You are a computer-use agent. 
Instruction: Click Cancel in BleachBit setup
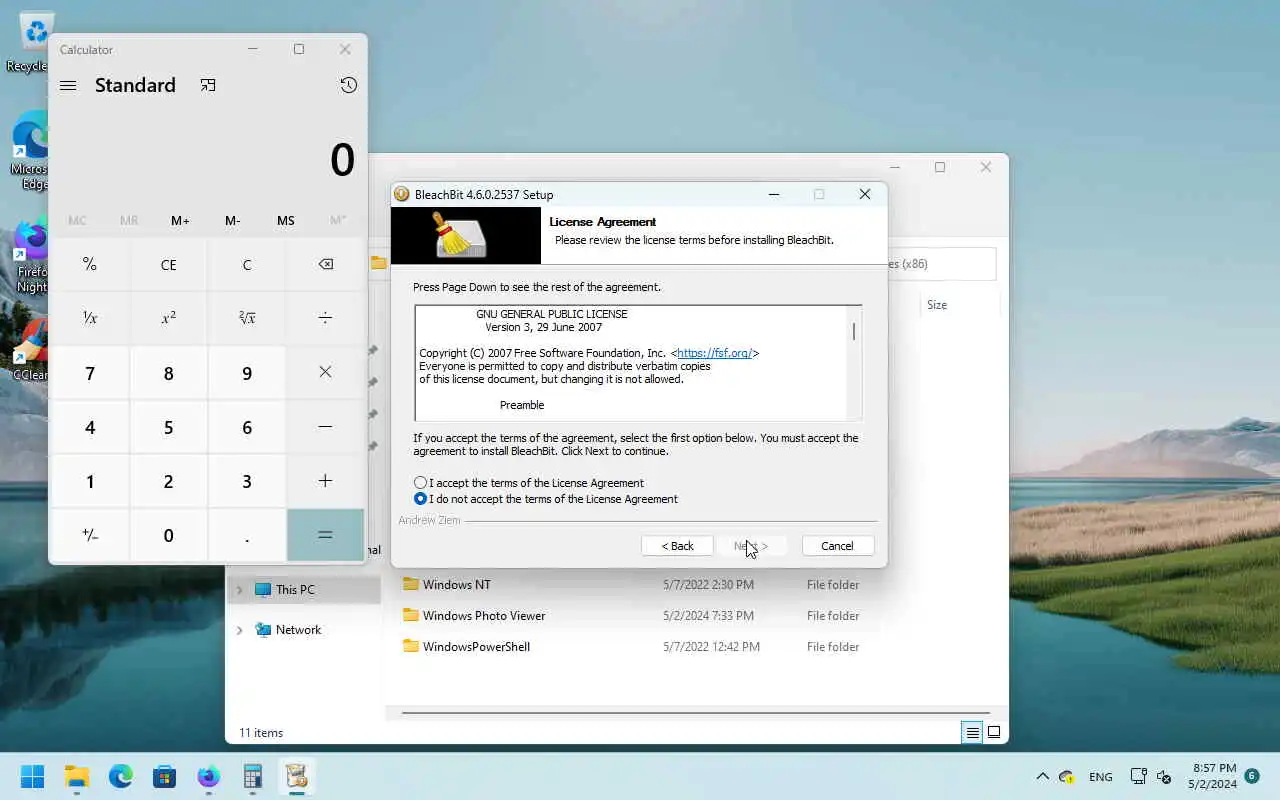(838, 546)
